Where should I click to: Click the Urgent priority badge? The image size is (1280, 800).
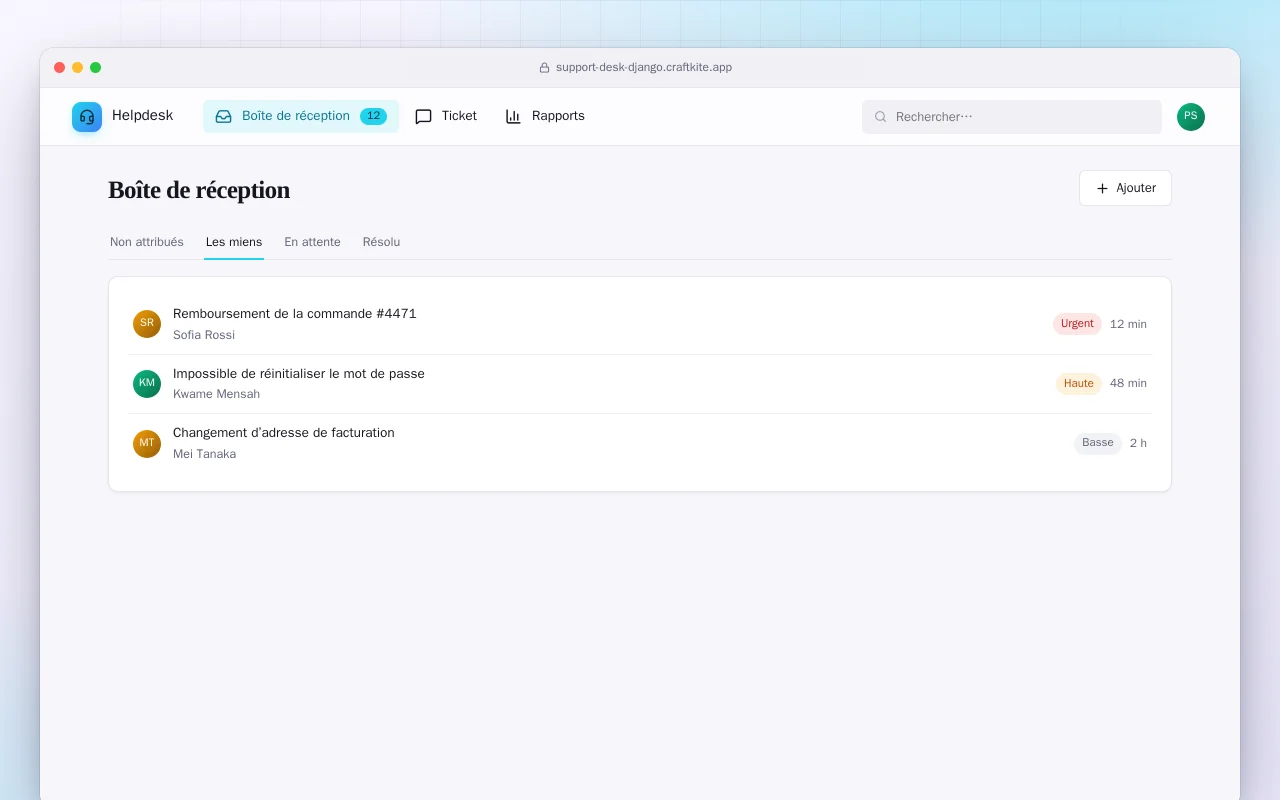pos(1077,324)
